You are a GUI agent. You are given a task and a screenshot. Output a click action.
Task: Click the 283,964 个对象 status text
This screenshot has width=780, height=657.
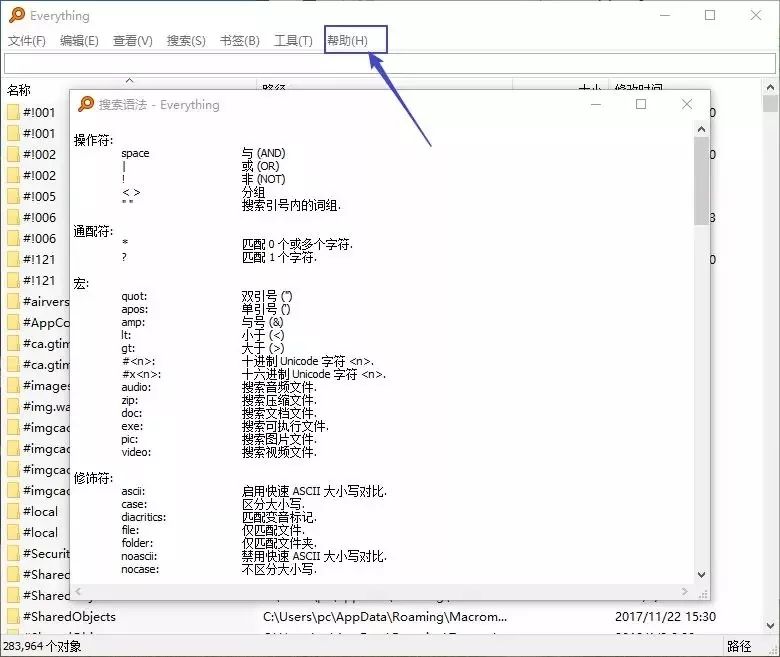pyautogui.click(x=42, y=646)
